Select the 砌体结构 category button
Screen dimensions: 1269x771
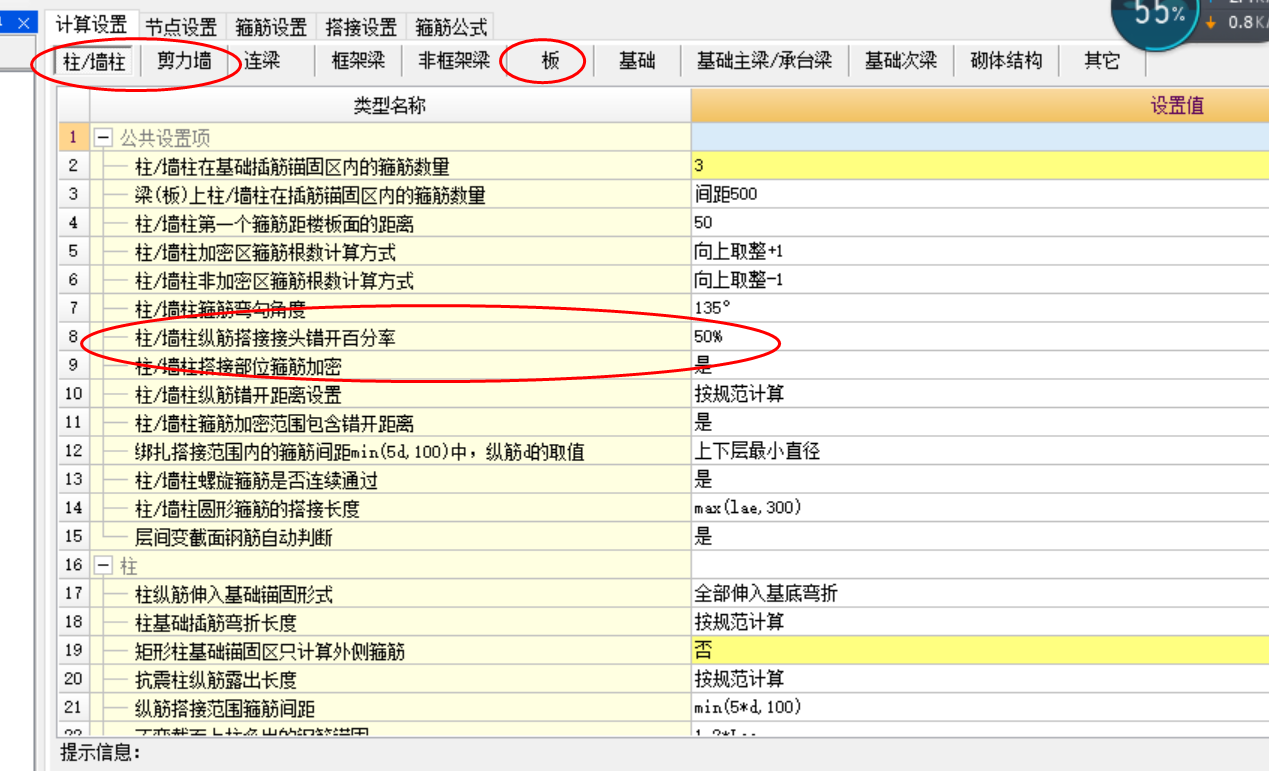[1006, 61]
